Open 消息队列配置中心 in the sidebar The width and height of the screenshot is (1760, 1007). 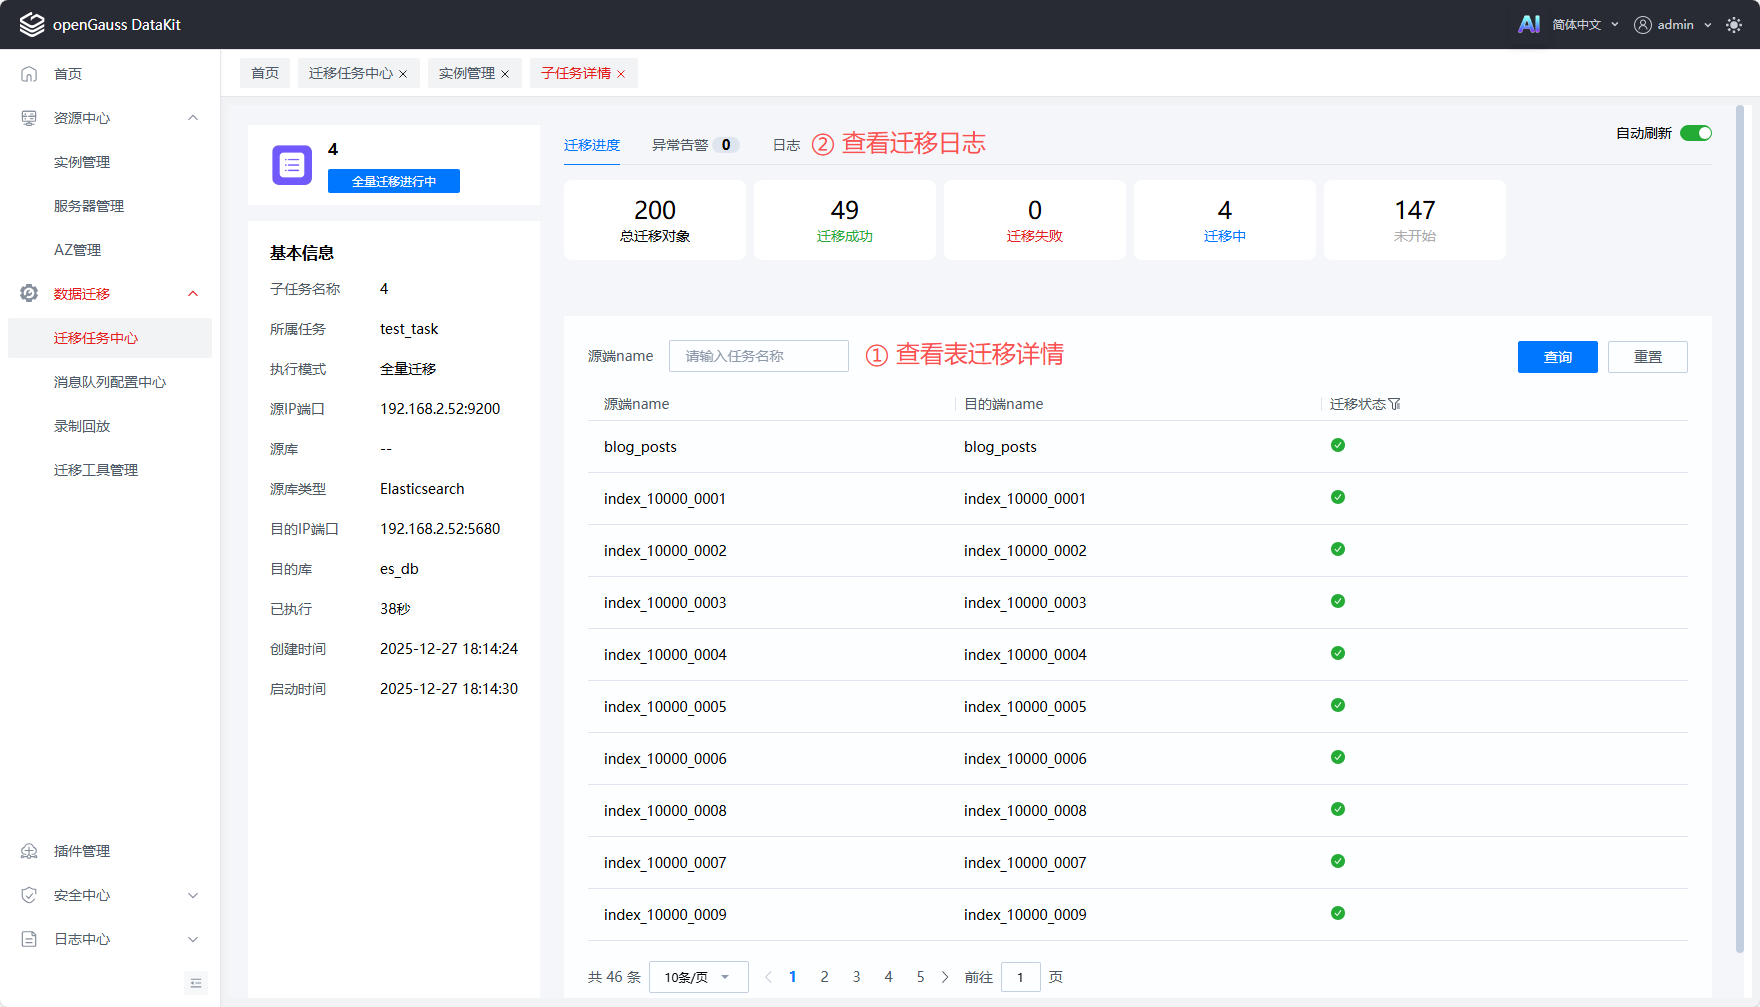tap(110, 382)
